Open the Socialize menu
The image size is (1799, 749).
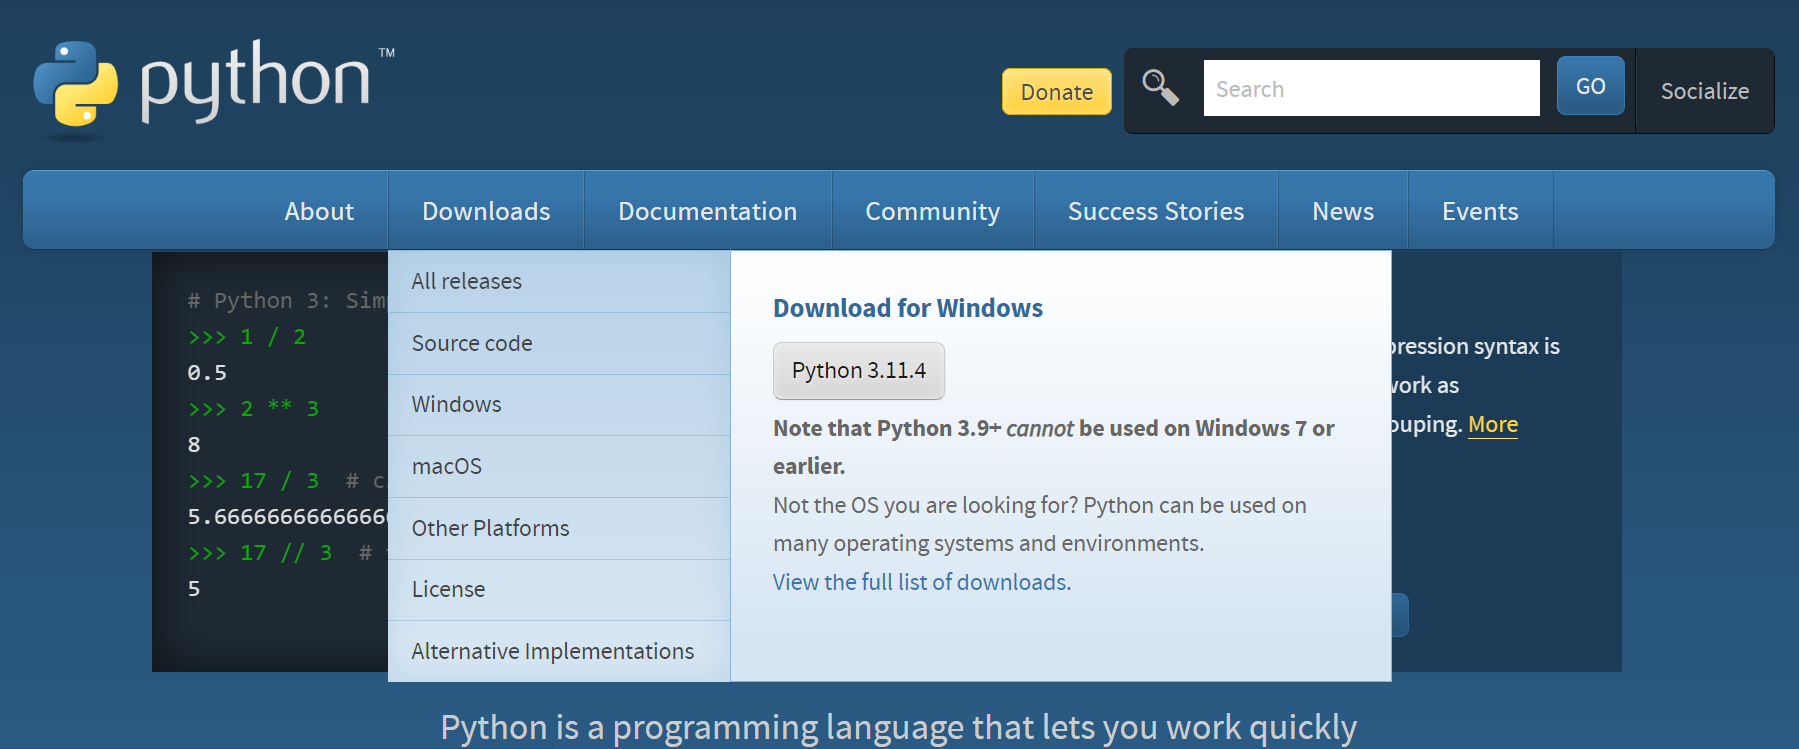pyautogui.click(x=1704, y=91)
